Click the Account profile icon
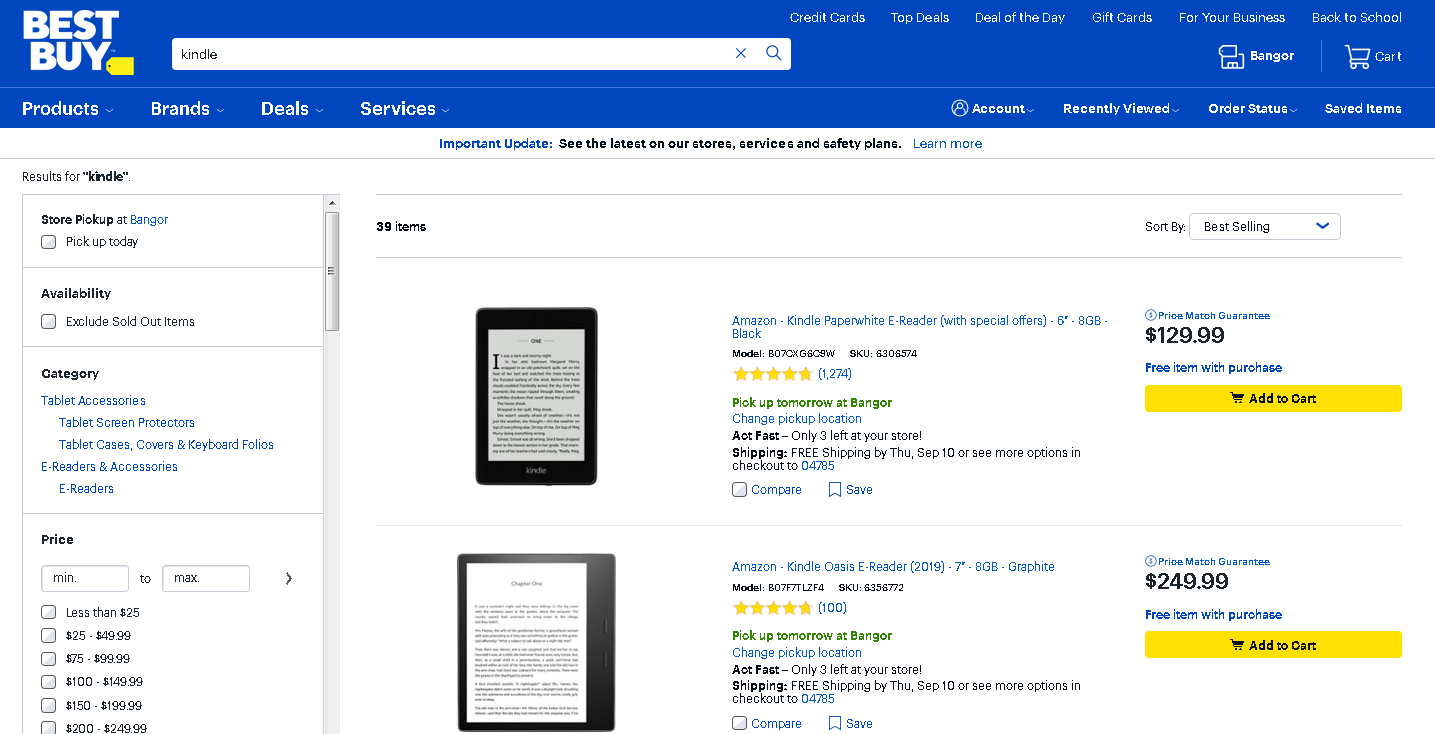 point(960,108)
